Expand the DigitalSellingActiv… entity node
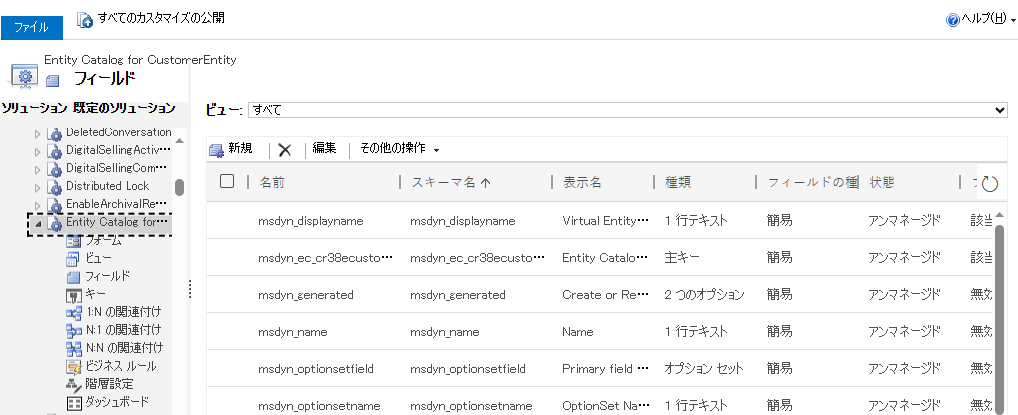Image resolution: width=1018 pixels, height=415 pixels. pos(38,151)
